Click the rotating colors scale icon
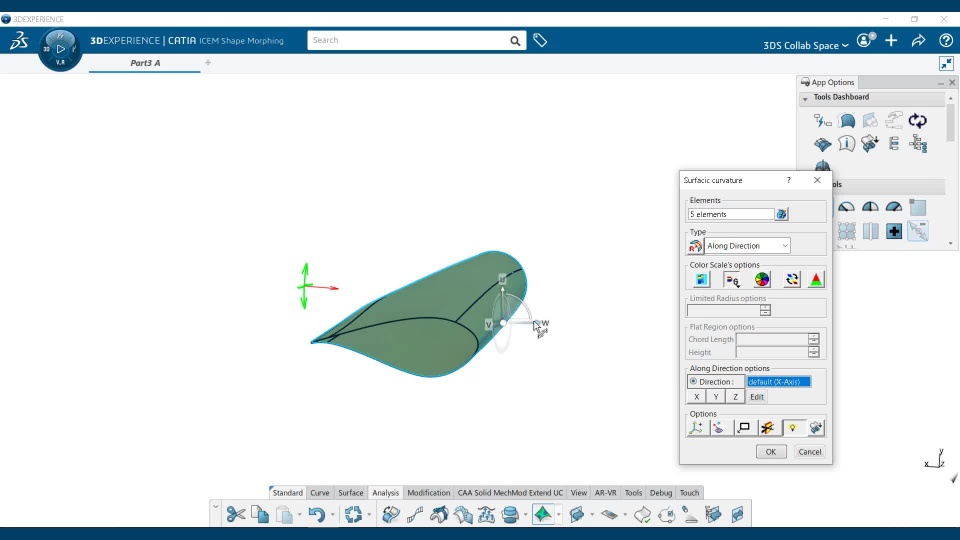Screen dimensions: 960x540 coord(792,280)
